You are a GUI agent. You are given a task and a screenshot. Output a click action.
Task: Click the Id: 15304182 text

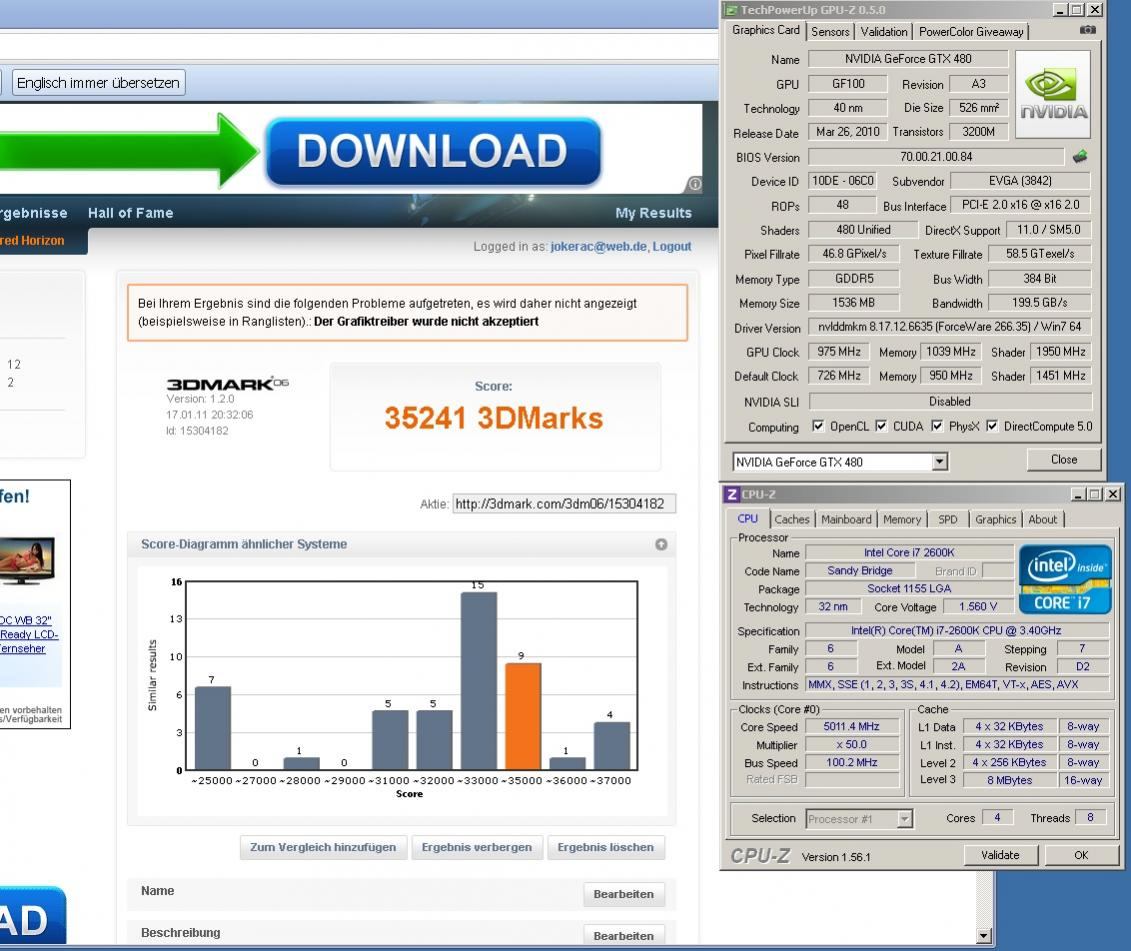click(197, 431)
